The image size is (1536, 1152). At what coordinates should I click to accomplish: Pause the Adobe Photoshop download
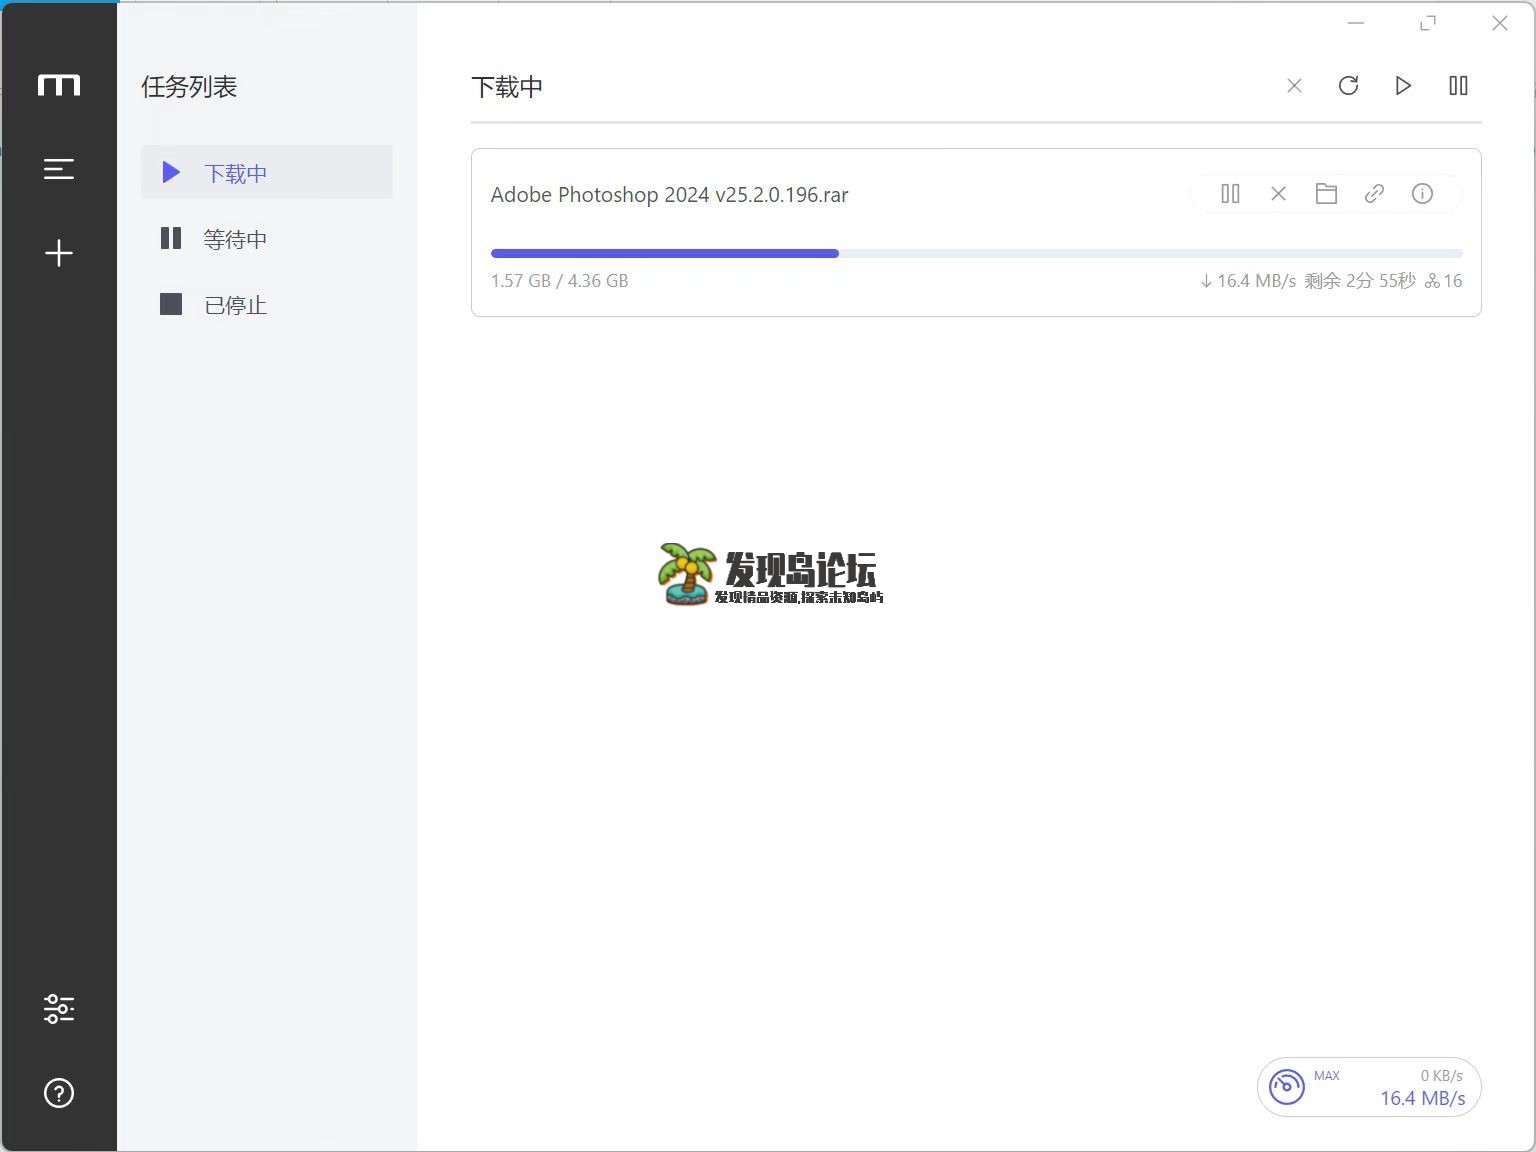tap(1231, 194)
